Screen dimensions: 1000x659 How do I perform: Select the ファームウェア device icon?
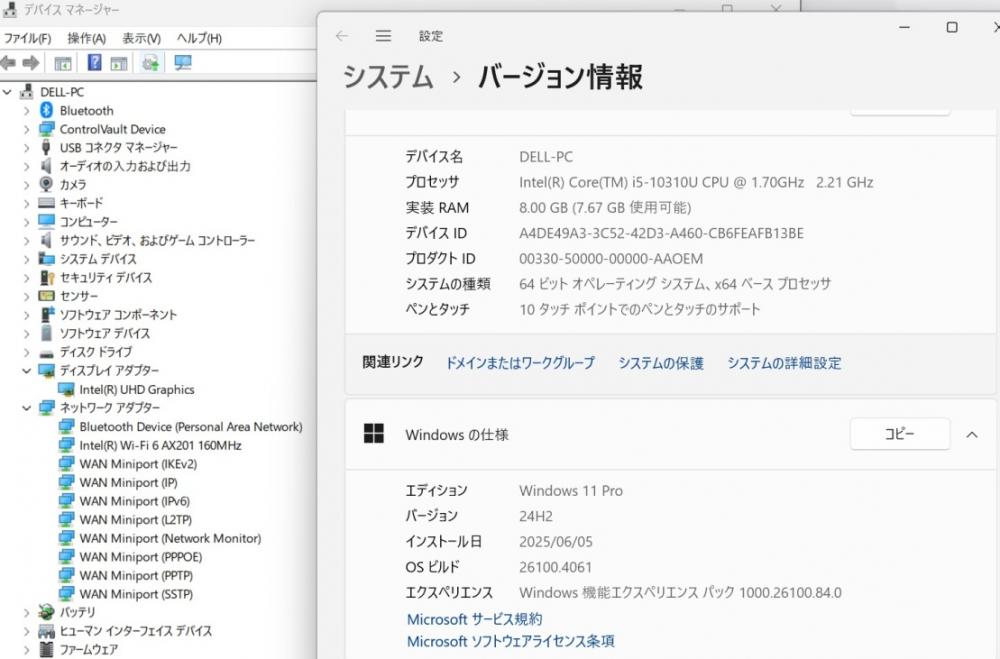(x=46, y=649)
